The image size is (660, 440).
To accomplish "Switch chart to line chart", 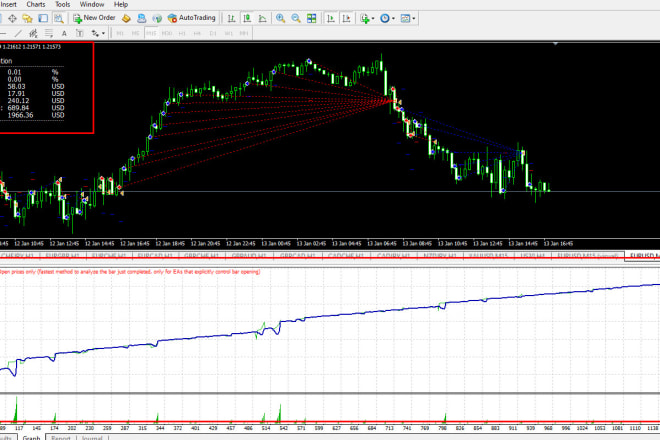I will [x=263, y=19].
